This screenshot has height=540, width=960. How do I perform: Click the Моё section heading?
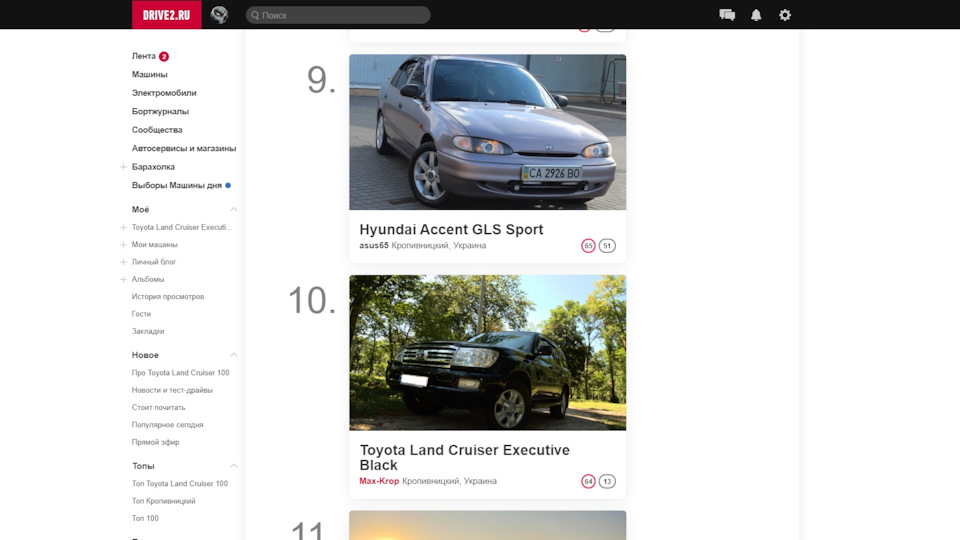click(140, 209)
